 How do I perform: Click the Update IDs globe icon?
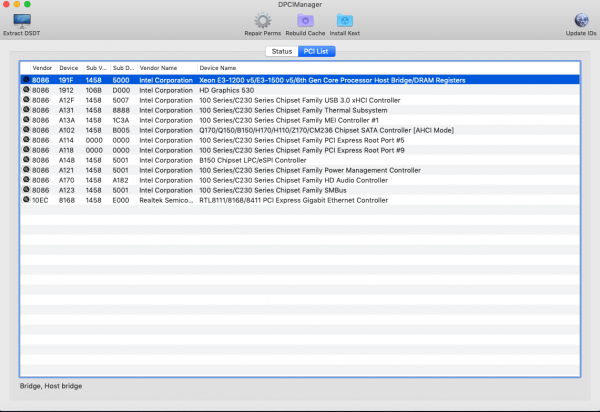[x=581, y=20]
